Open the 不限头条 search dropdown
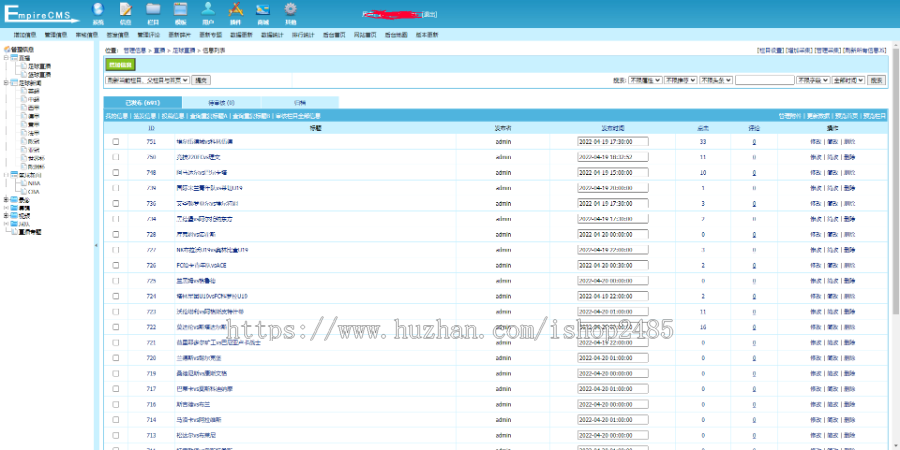 716,80
